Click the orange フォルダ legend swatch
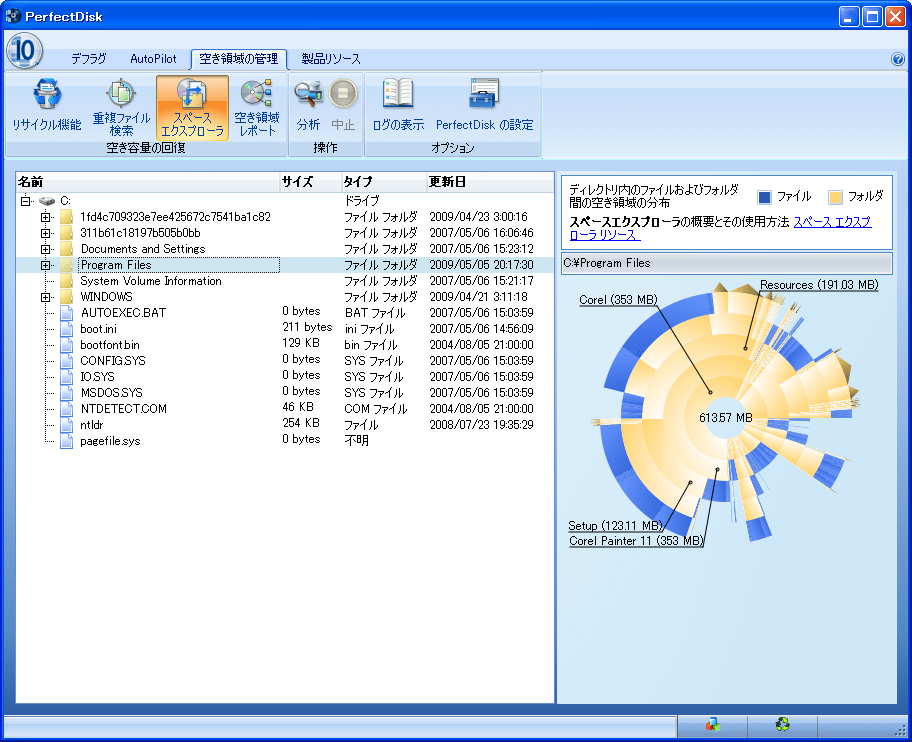 [835, 197]
